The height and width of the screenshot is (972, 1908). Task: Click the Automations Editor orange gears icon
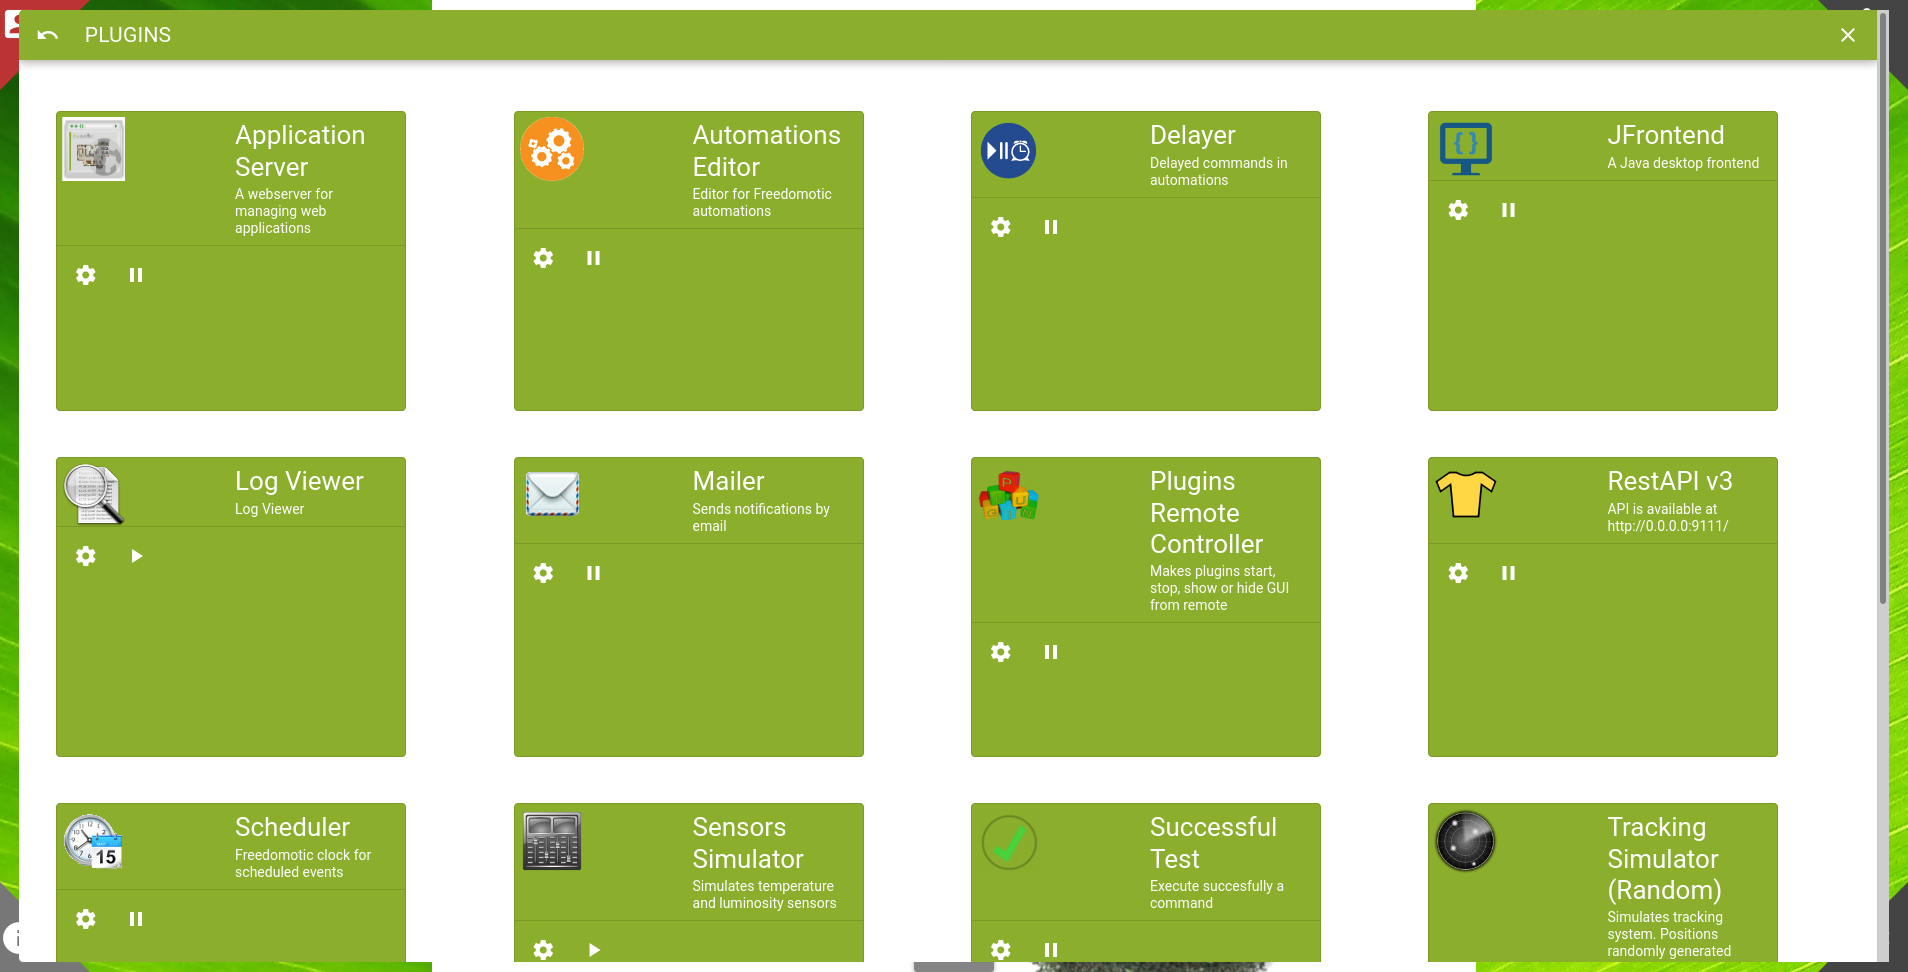(552, 149)
